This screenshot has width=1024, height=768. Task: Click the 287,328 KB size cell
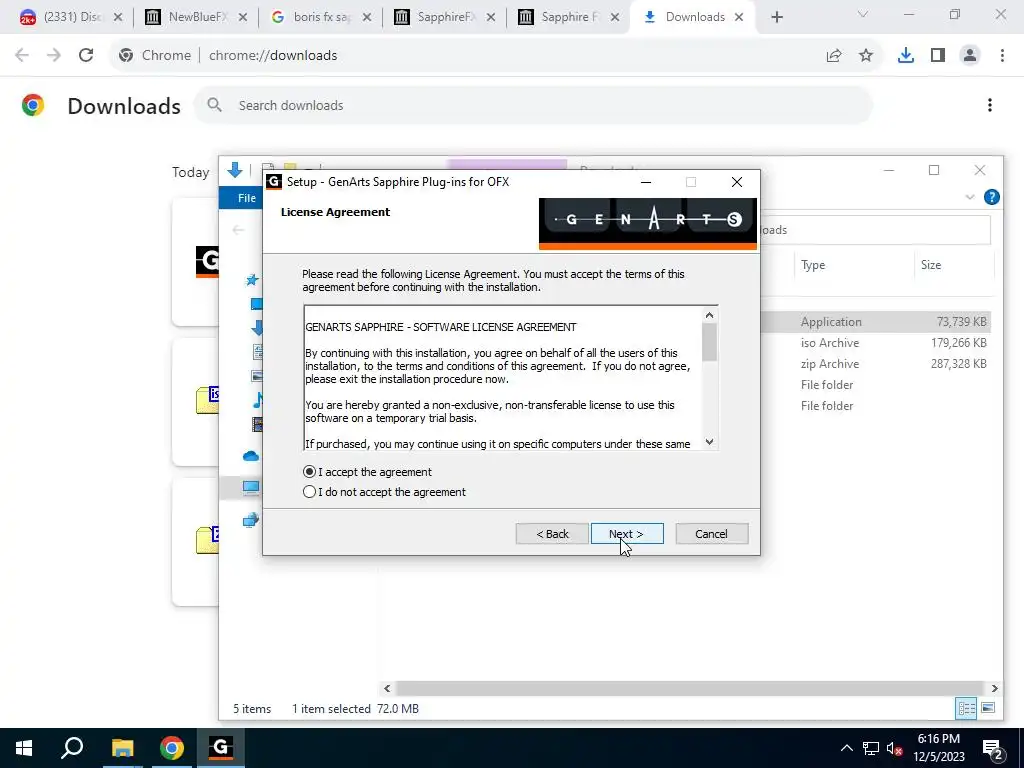pos(959,364)
